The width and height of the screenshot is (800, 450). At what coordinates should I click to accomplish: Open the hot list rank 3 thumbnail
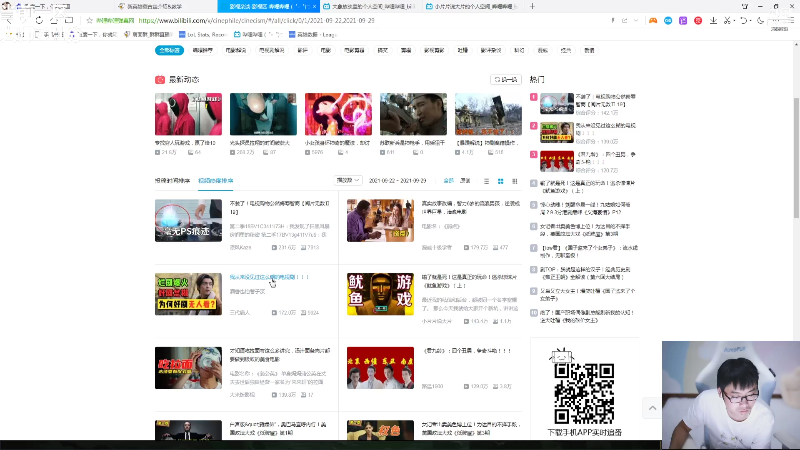tap(557, 162)
